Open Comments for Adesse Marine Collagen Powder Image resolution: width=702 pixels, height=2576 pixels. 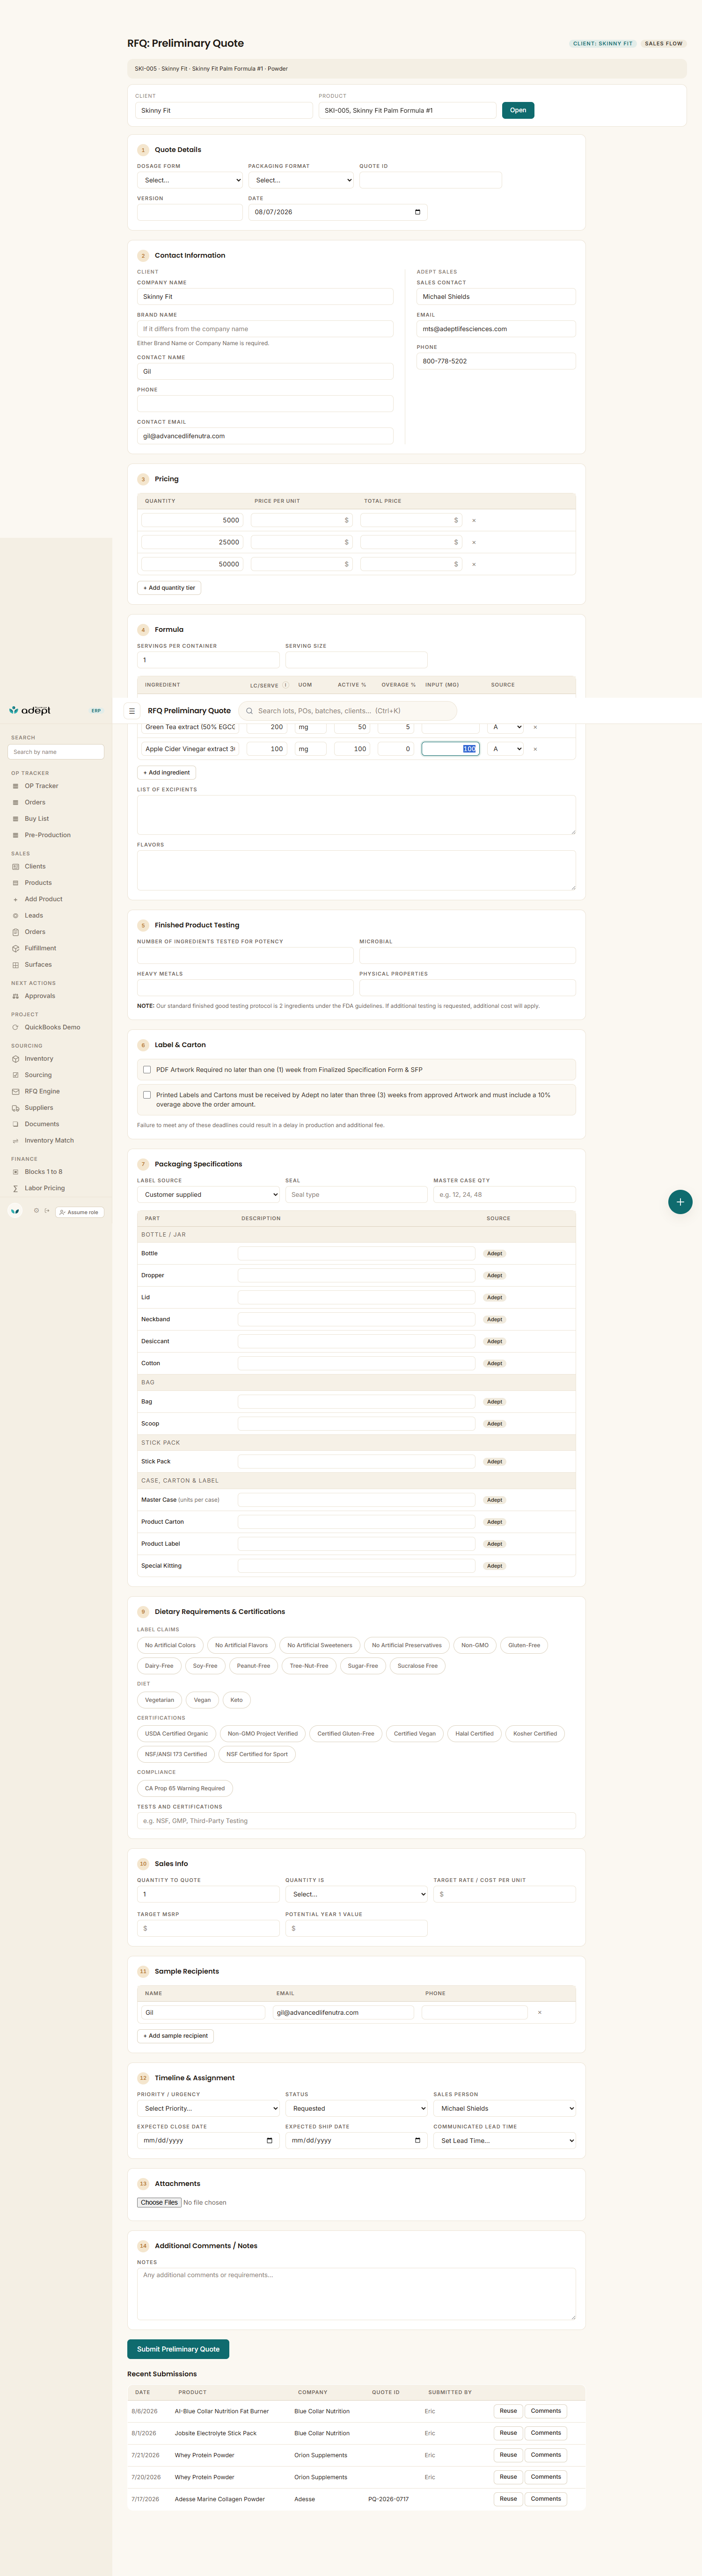coord(546,2499)
